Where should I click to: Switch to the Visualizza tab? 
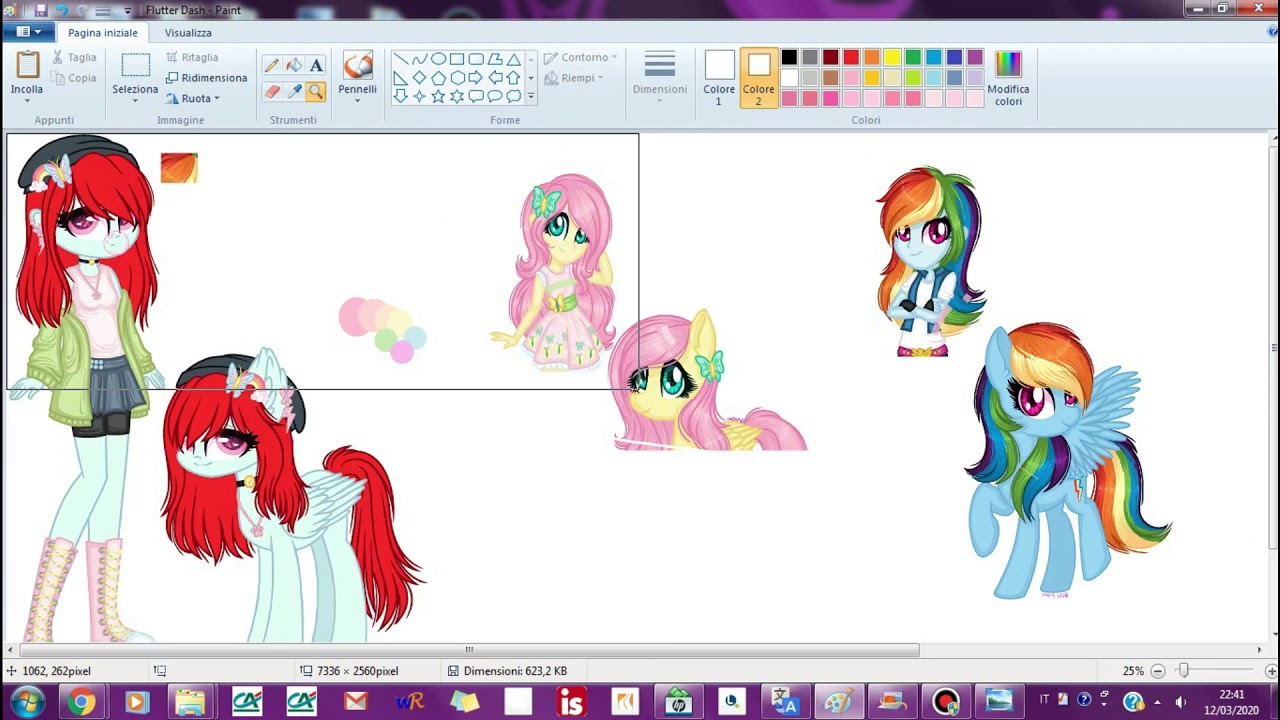[188, 33]
